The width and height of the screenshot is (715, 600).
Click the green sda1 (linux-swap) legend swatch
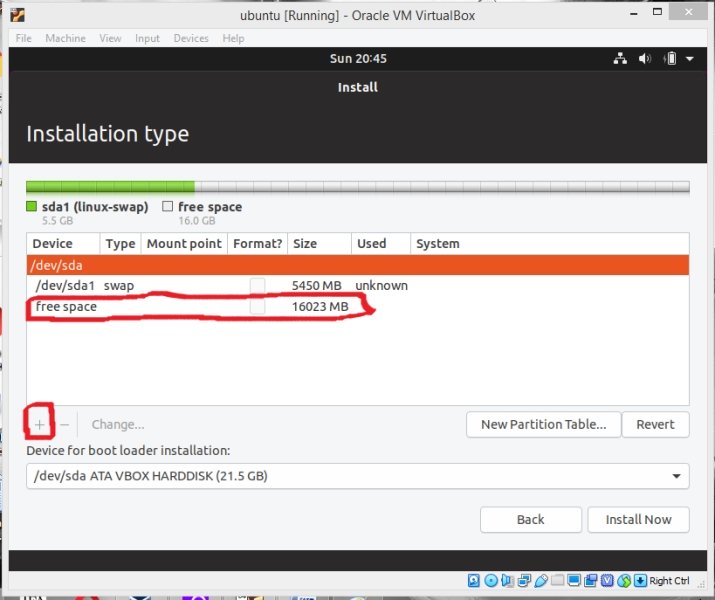pos(31,207)
